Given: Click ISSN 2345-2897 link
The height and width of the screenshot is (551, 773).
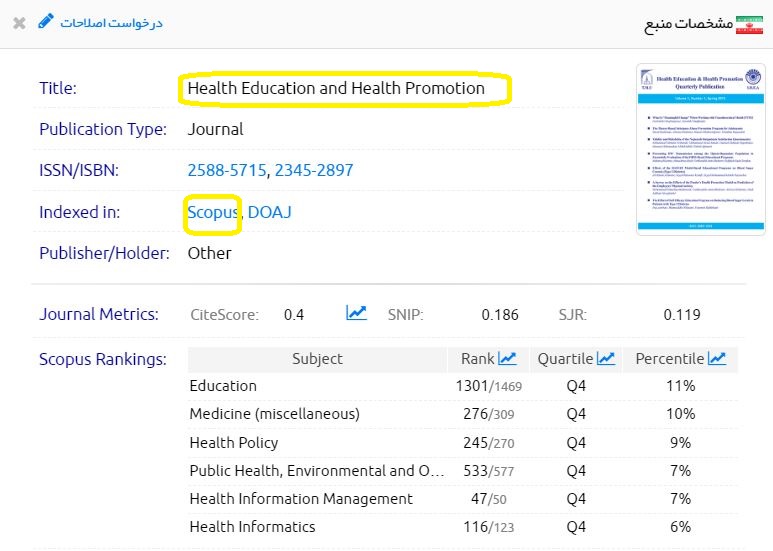Looking at the screenshot, I should (x=314, y=171).
